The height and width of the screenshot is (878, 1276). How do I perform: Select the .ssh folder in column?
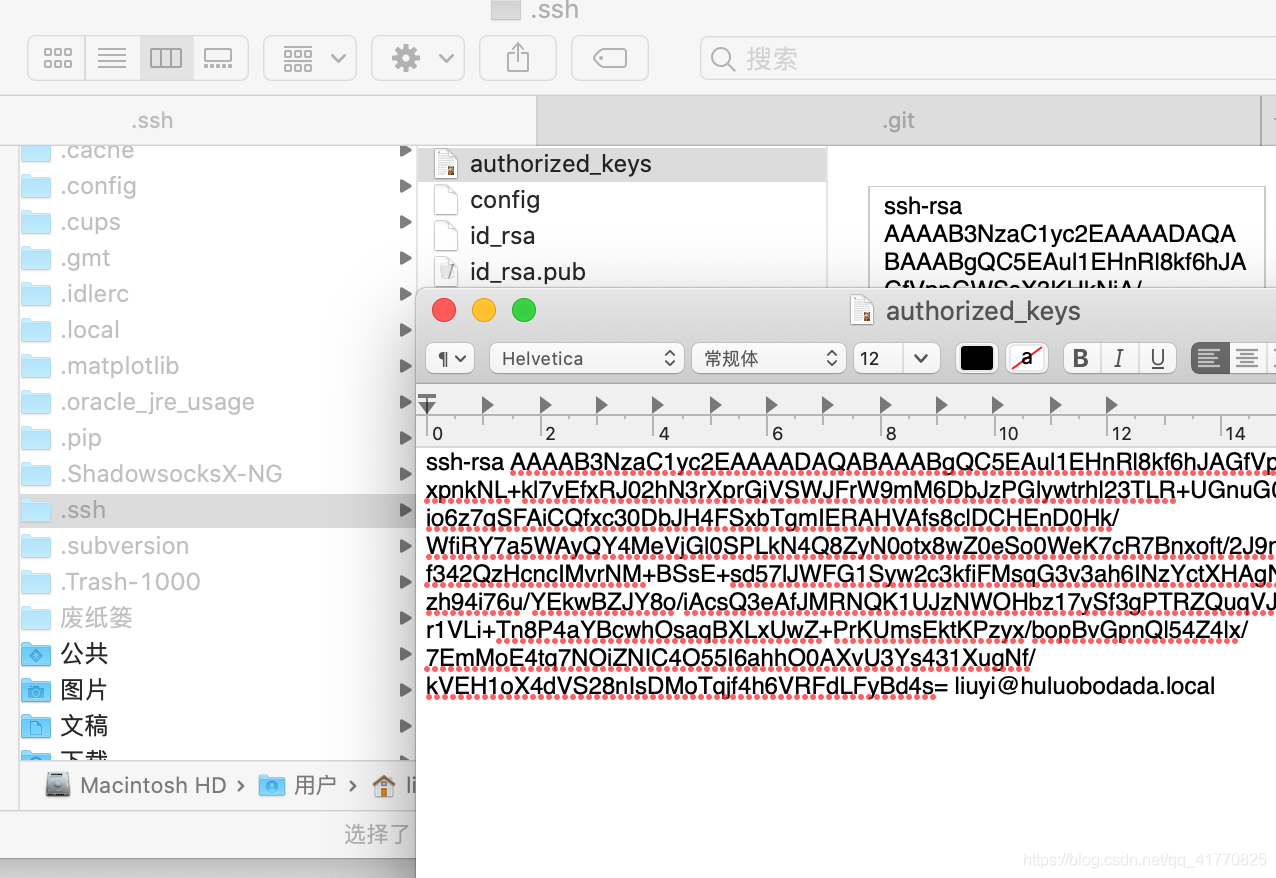pyautogui.click(x=217, y=510)
